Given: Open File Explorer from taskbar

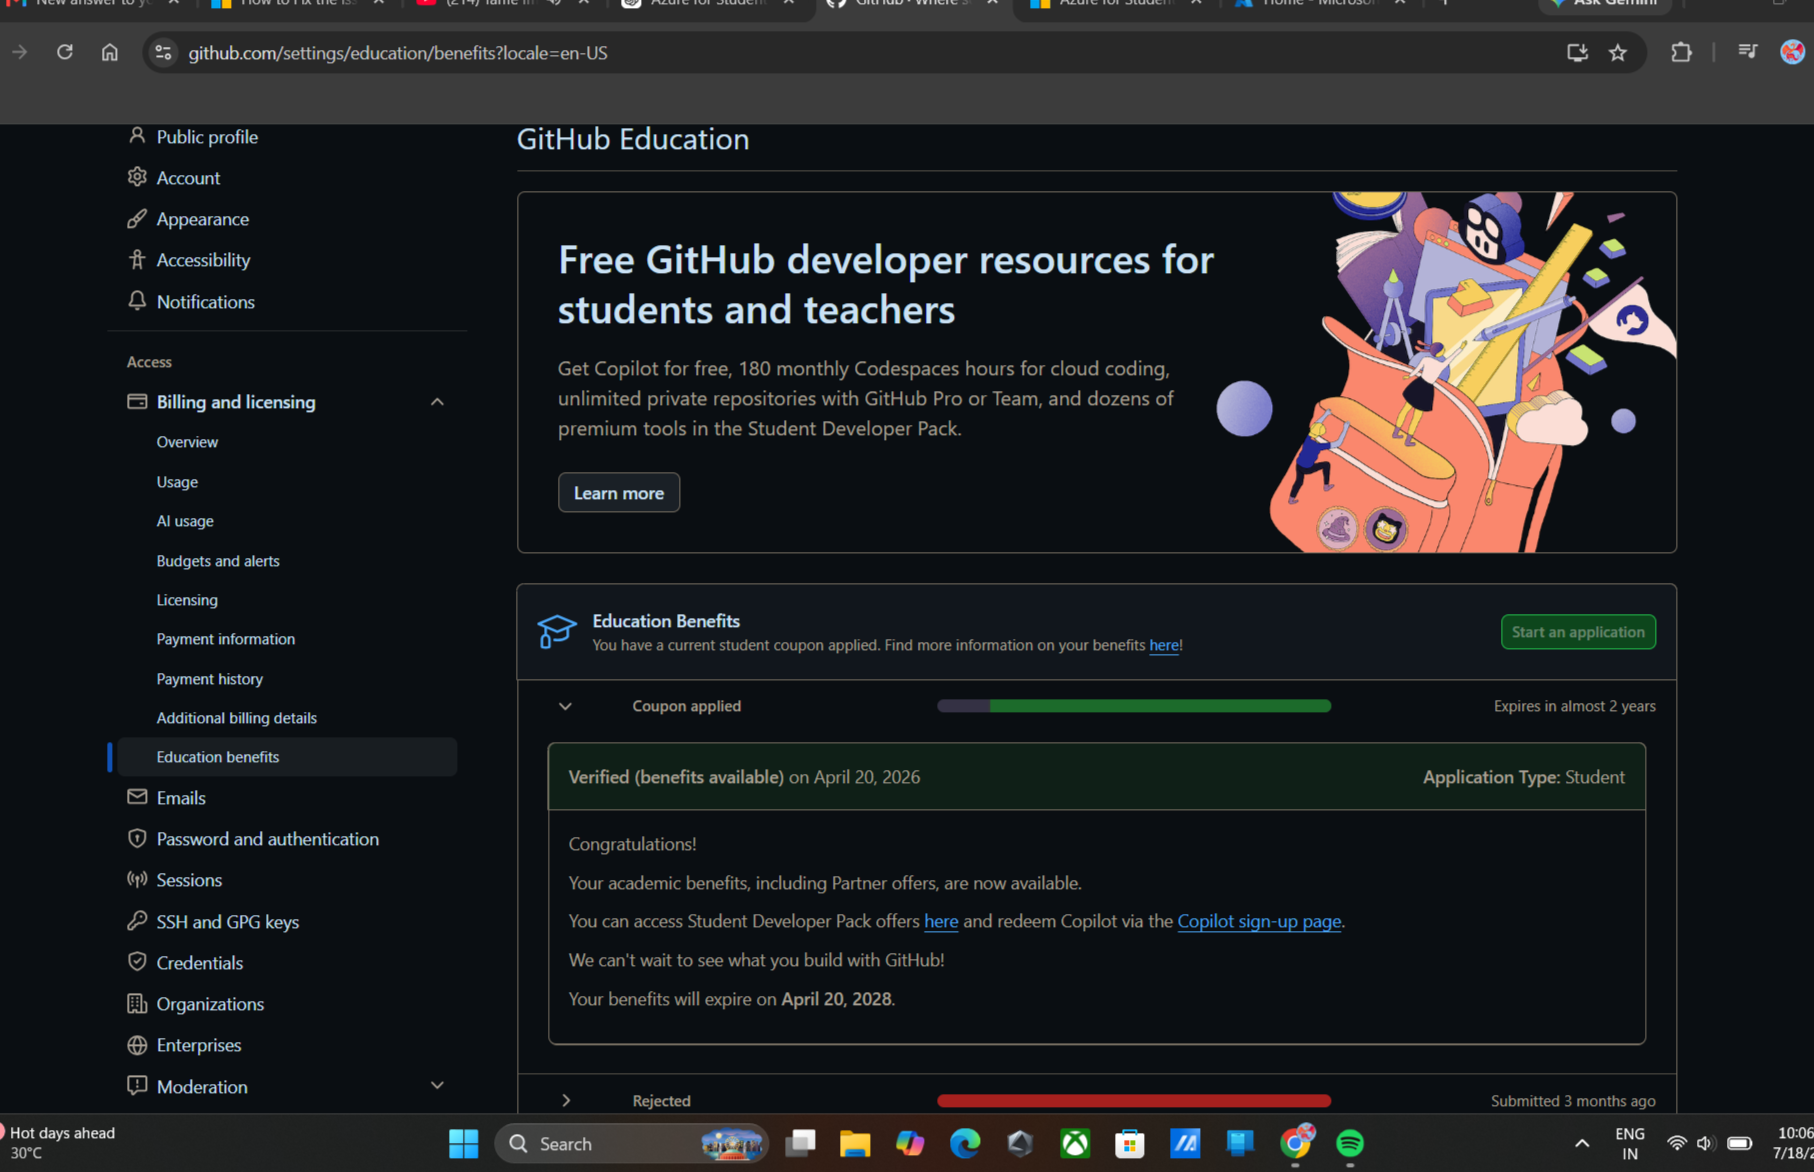Looking at the screenshot, I should [x=855, y=1143].
